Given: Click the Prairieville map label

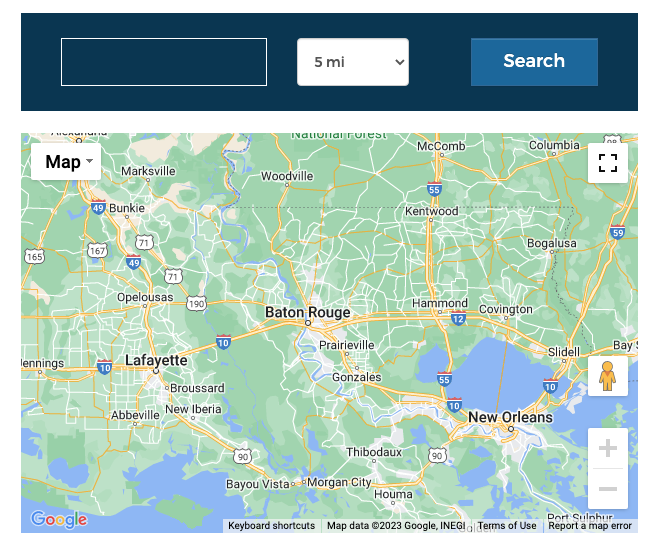Looking at the screenshot, I should point(346,345).
